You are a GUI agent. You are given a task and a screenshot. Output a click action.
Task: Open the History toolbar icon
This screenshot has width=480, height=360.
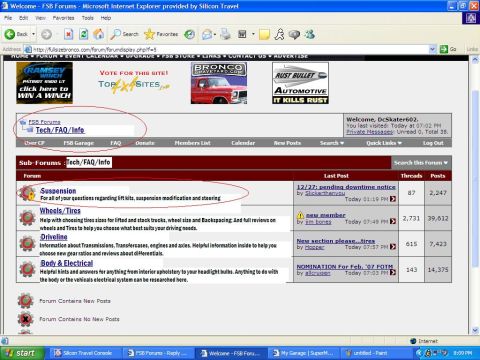click(x=190, y=34)
